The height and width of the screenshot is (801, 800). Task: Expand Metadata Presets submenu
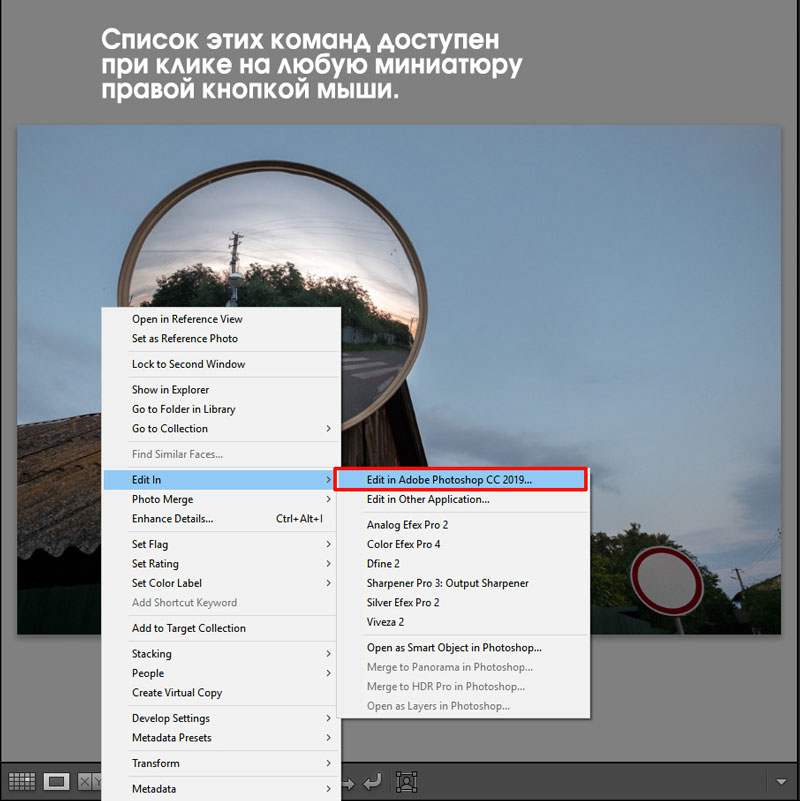[x=222, y=737]
